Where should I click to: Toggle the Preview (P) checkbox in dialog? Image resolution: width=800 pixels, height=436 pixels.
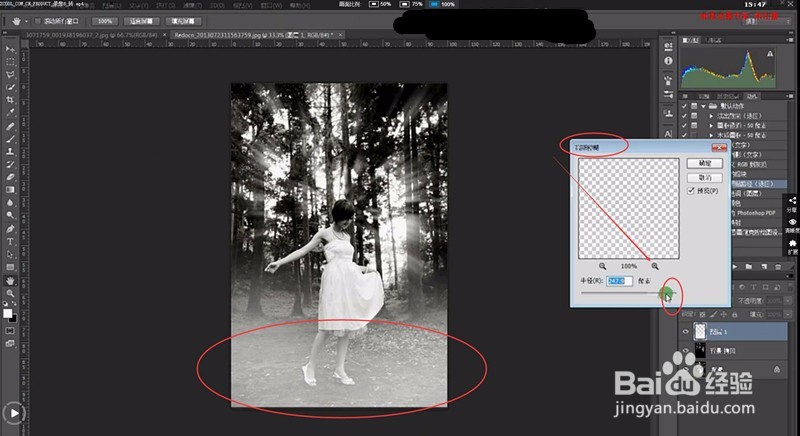click(691, 191)
